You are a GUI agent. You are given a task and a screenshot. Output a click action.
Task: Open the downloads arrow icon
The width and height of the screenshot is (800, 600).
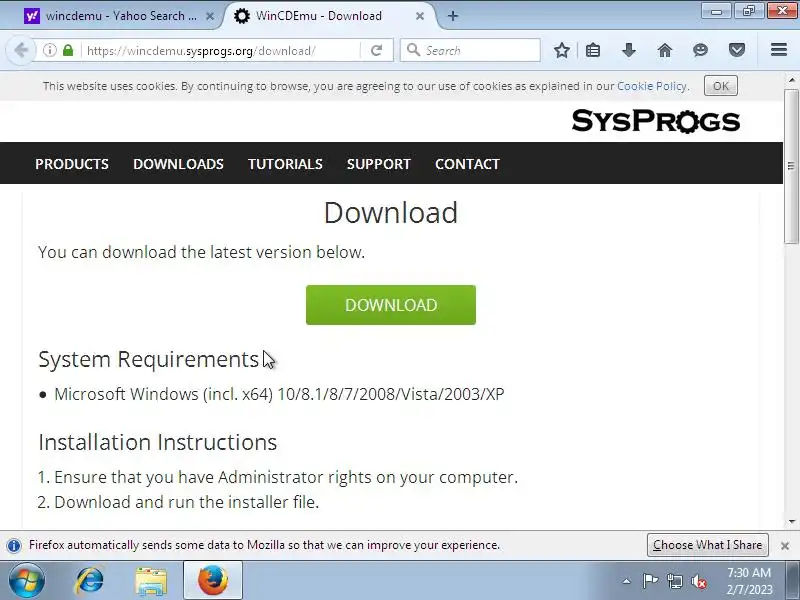point(629,51)
